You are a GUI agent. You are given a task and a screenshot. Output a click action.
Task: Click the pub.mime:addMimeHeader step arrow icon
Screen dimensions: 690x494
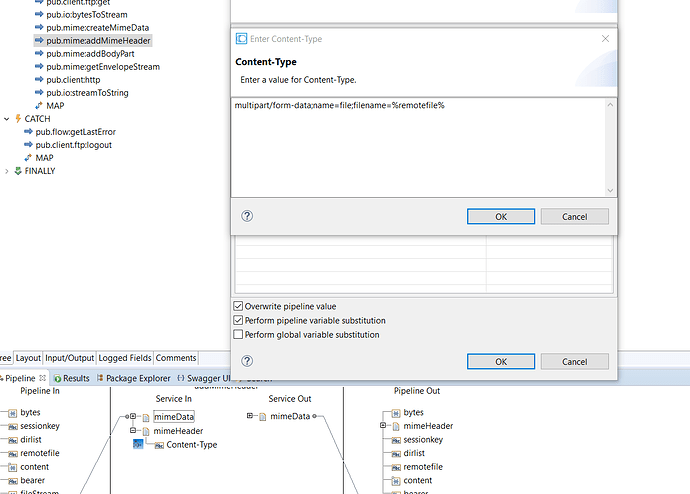tap(39, 40)
